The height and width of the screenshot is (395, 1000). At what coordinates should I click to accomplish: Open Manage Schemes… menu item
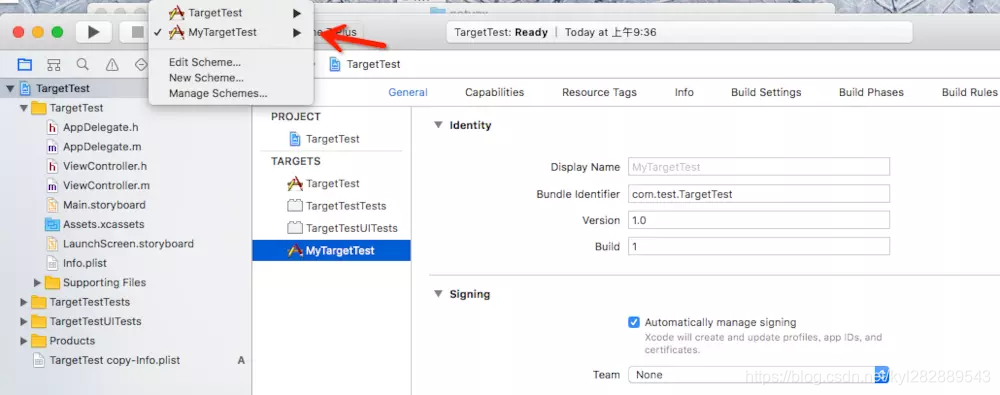click(x=218, y=93)
